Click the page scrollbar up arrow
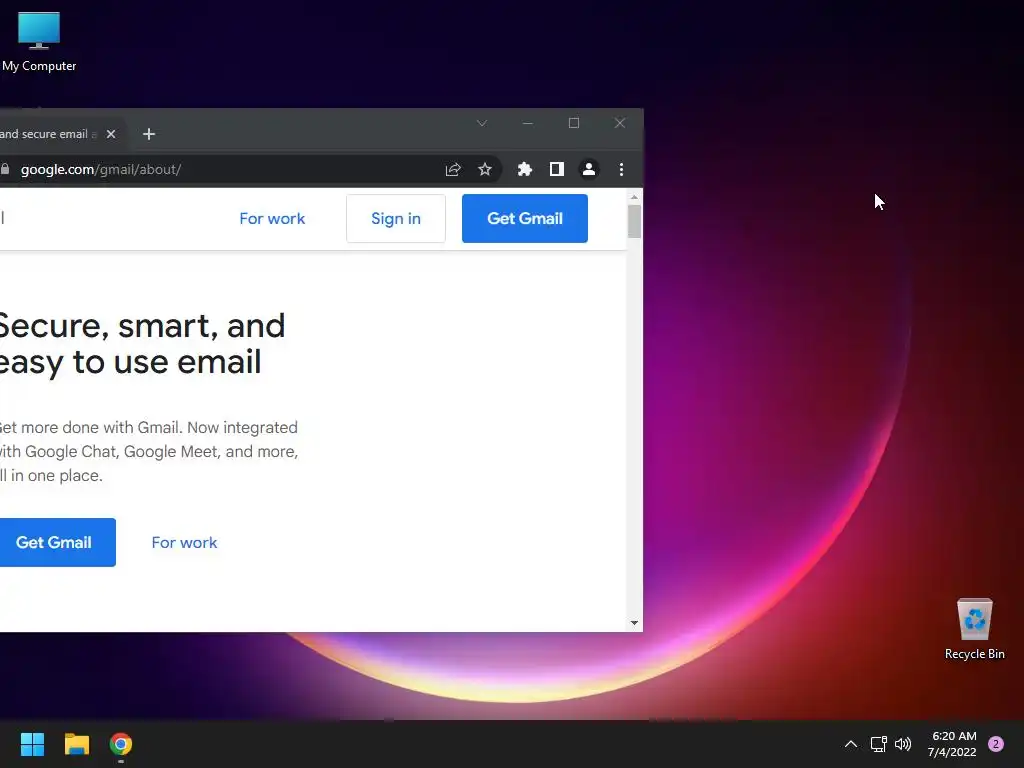 tap(634, 197)
